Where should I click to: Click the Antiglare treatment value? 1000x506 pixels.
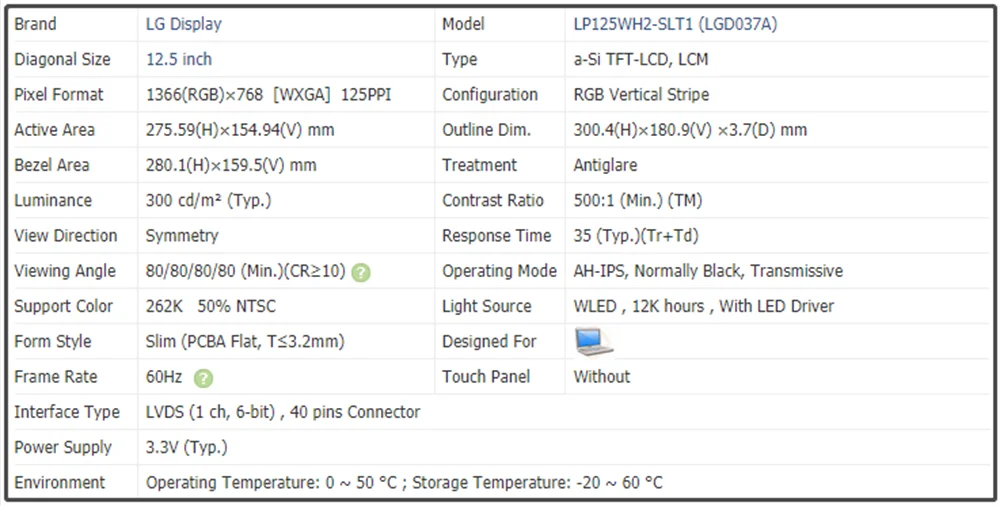(x=605, y=165)
